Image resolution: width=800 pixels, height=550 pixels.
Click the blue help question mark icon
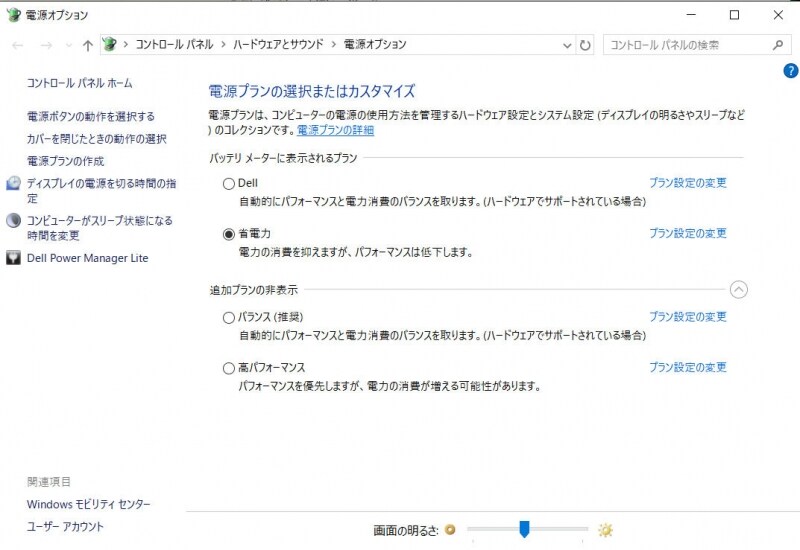click(x=790, y=71)
